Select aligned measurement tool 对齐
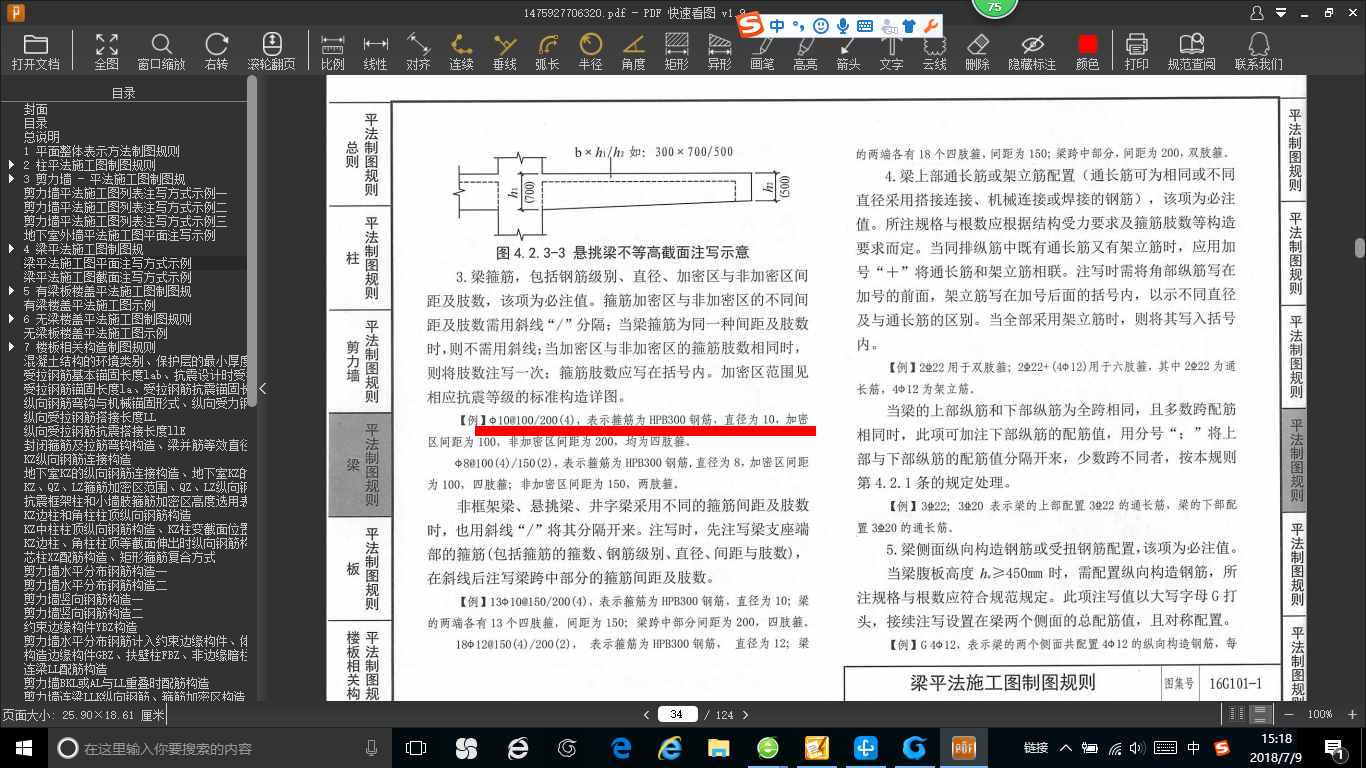The height and width of the screenshot is (768, 1366). pyautogui.click(x=418, y=52)
